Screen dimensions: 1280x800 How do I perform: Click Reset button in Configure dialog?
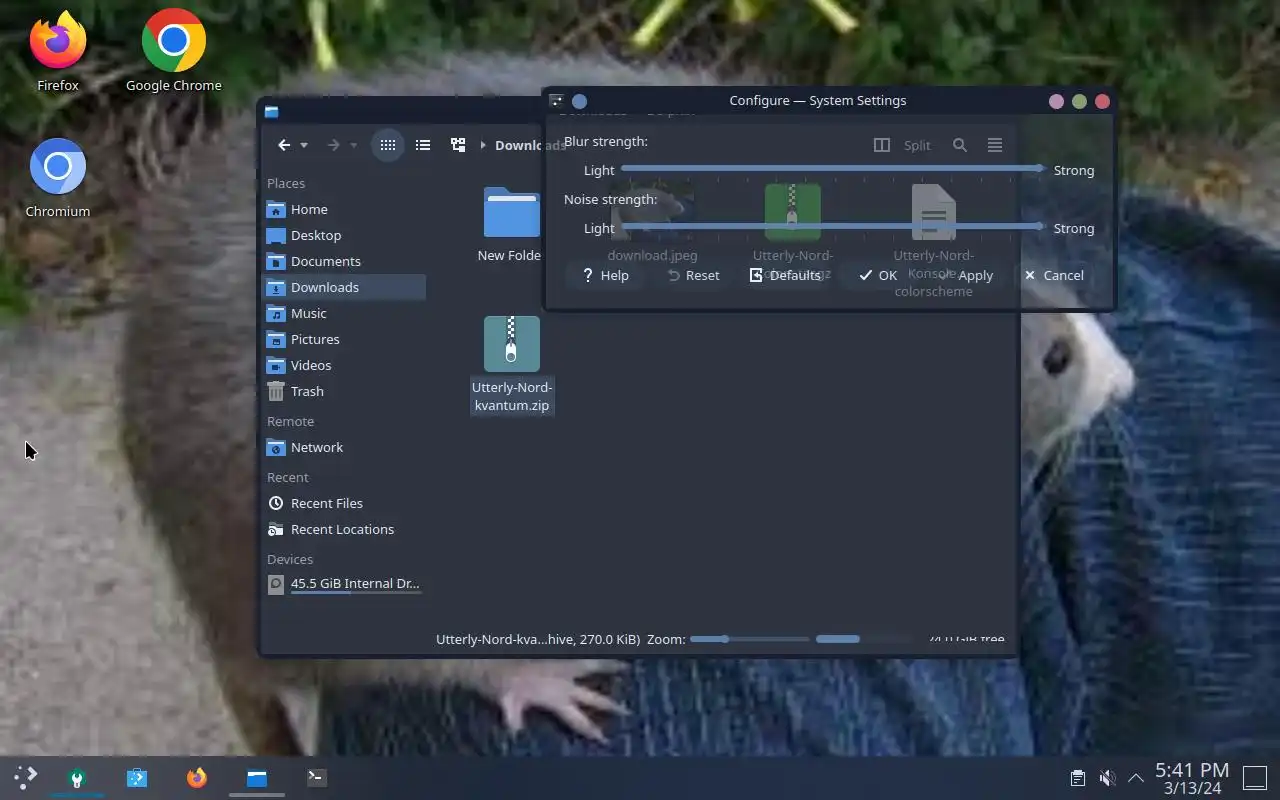693,275
